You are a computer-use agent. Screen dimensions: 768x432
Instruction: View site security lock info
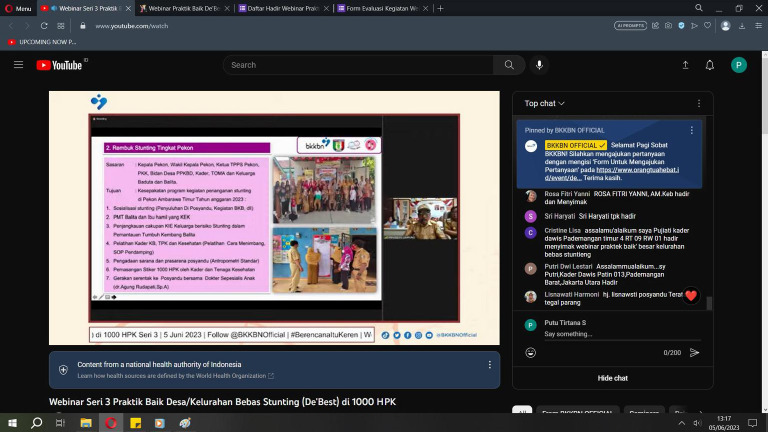pos(83,25)
